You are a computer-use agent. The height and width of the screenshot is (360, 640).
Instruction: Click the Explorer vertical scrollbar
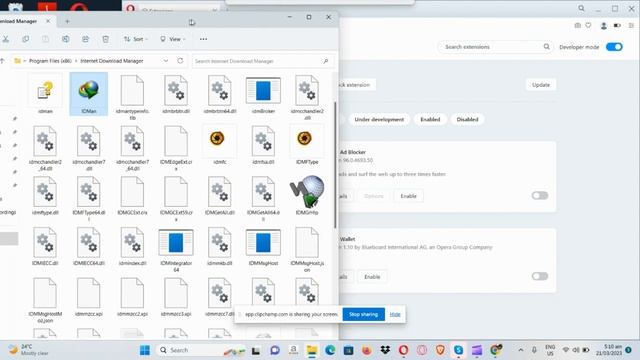pos(335,165)
